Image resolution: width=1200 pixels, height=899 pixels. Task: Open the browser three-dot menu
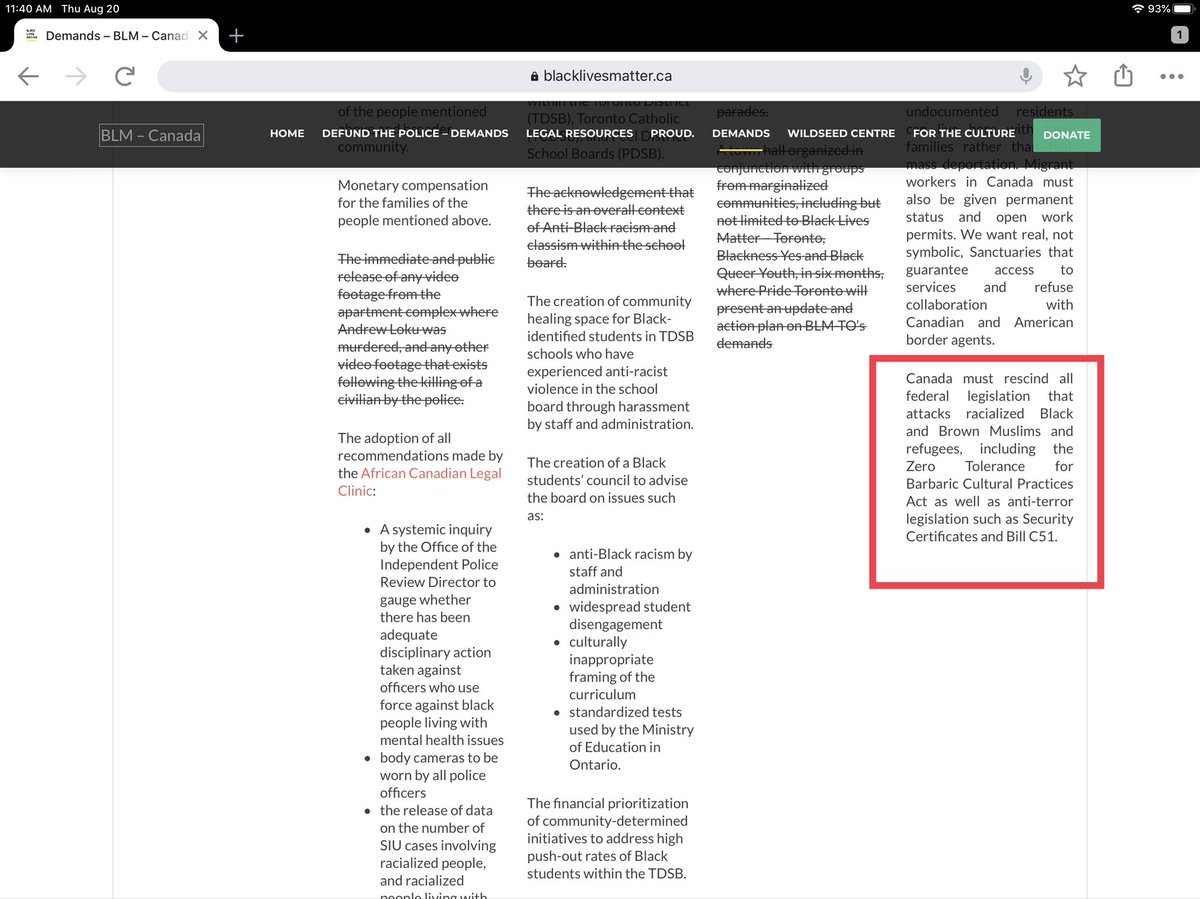click(1171, 76)
